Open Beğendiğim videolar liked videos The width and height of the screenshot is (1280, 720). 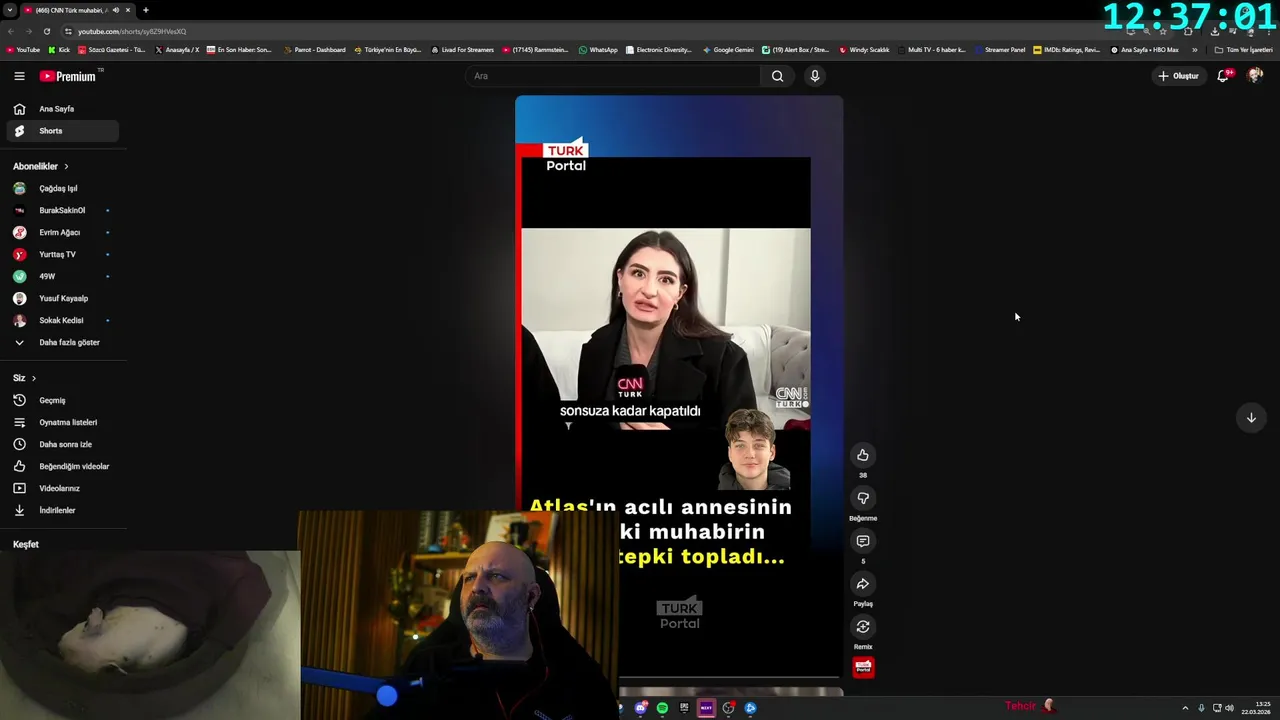(63, 466)
